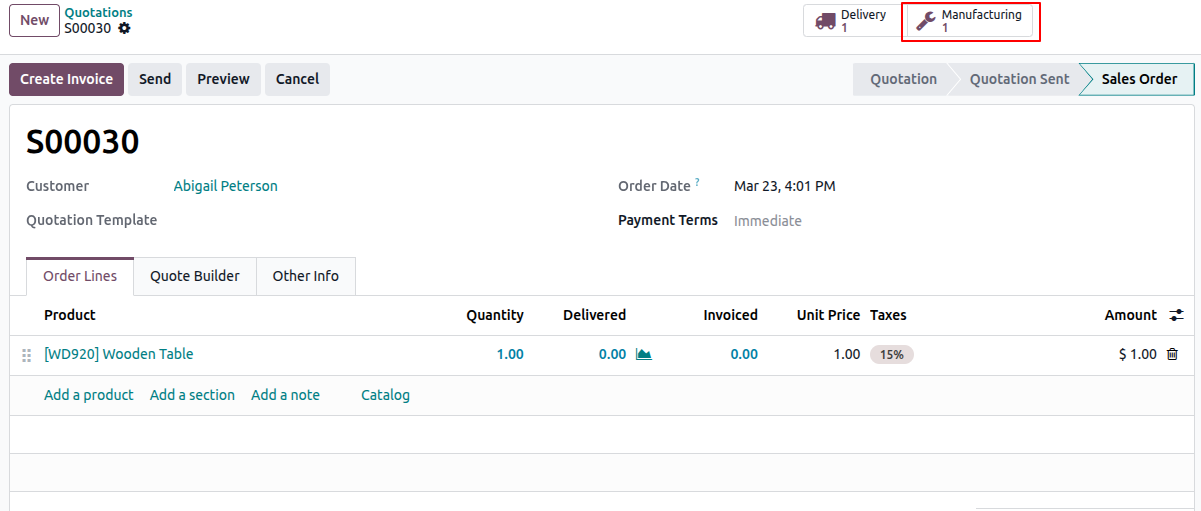
Task: Delete the Wooden Table line with trash icon
Action: (x=1172, y=354)
